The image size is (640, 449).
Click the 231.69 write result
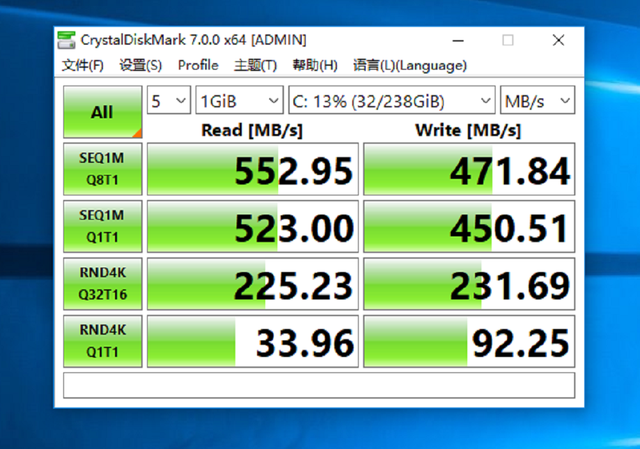469,284
